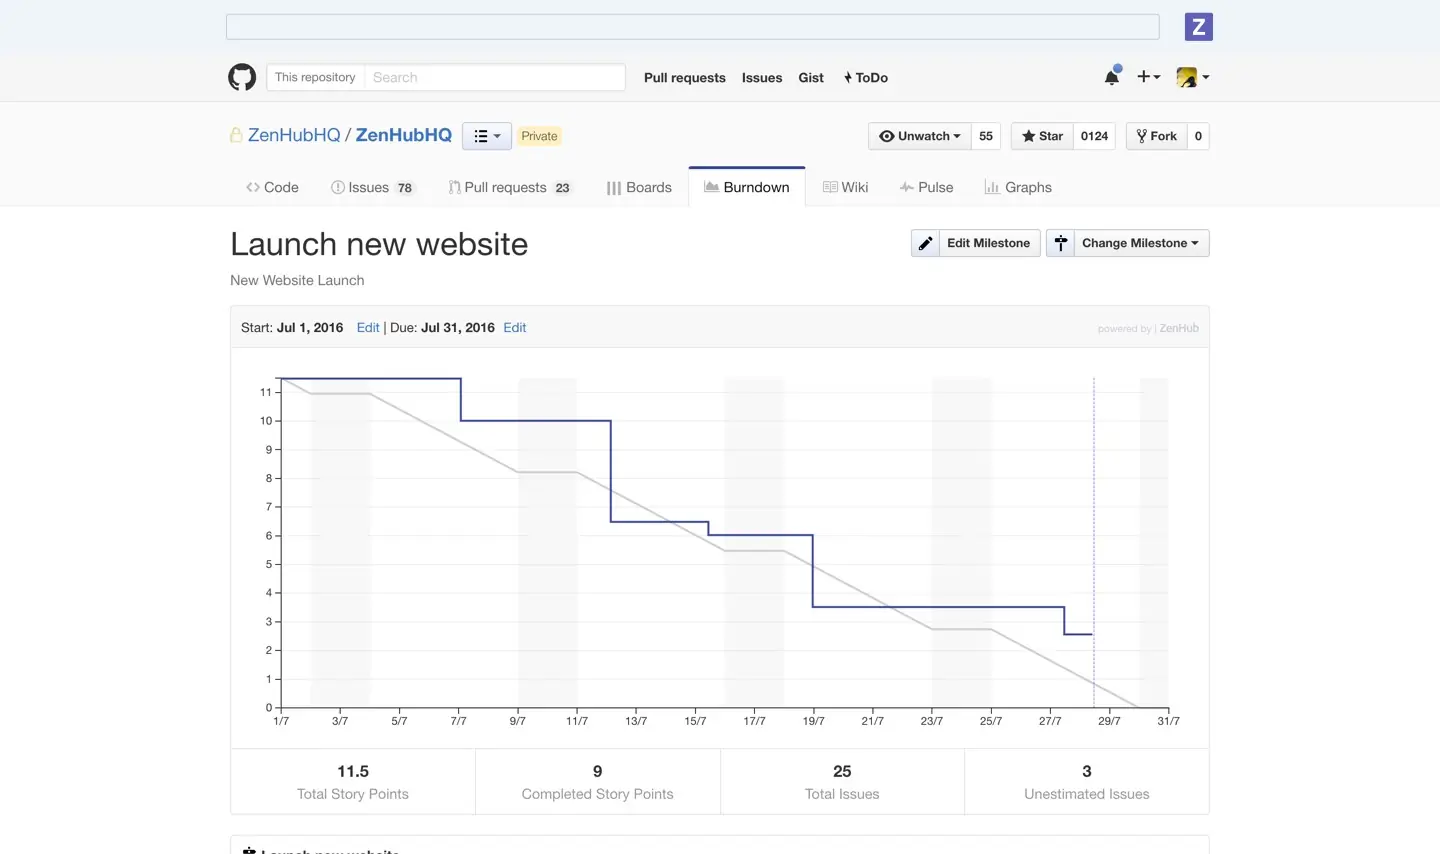Open the user avatar menu

click(x=1193, y=77)
